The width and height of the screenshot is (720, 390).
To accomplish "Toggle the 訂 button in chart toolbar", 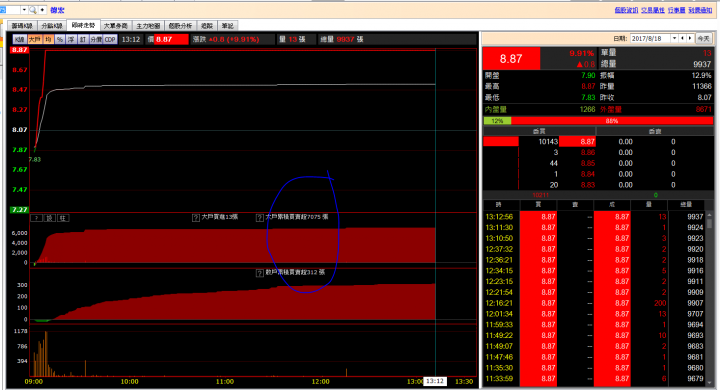I will pos(83,40).
